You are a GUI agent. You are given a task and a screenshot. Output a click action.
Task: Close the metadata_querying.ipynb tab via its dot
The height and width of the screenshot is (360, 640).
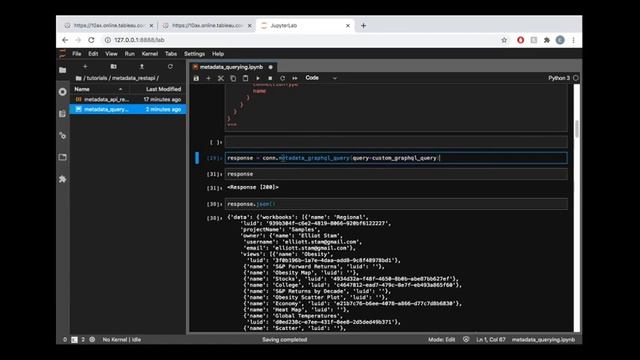(x=271, y=67)
